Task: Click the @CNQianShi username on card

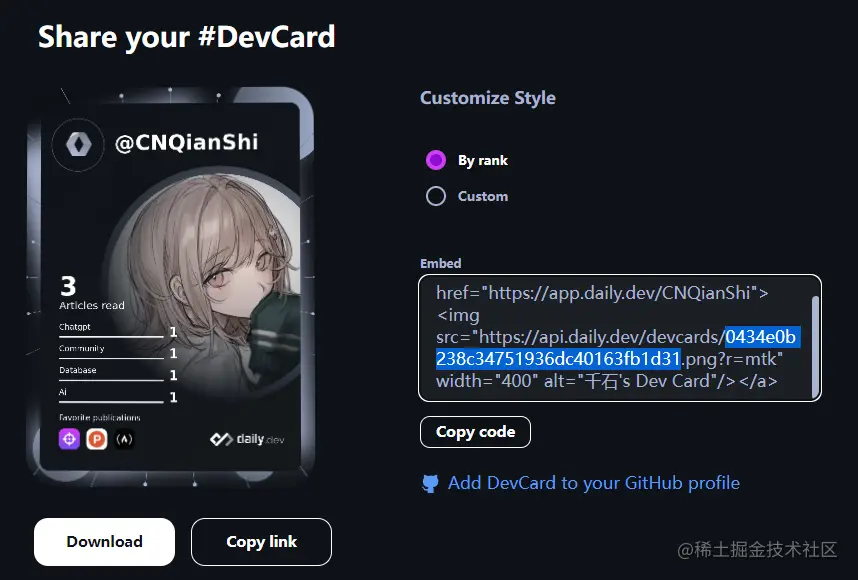Action: point(187,143)
